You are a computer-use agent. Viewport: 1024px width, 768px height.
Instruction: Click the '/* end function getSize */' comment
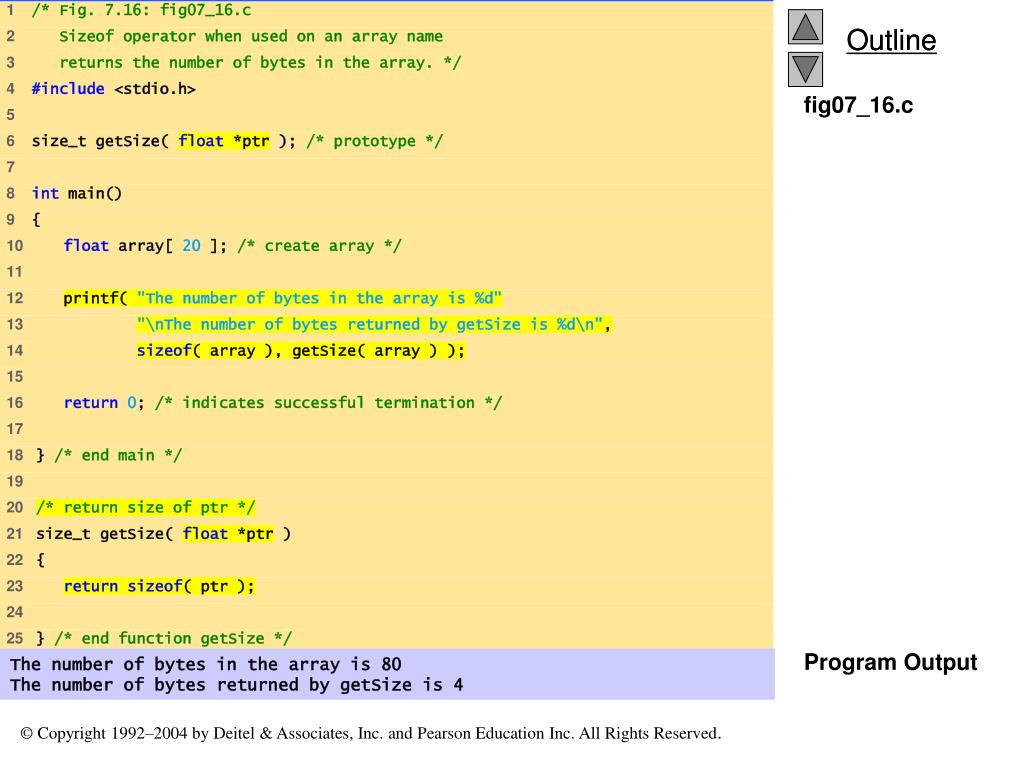173,638
